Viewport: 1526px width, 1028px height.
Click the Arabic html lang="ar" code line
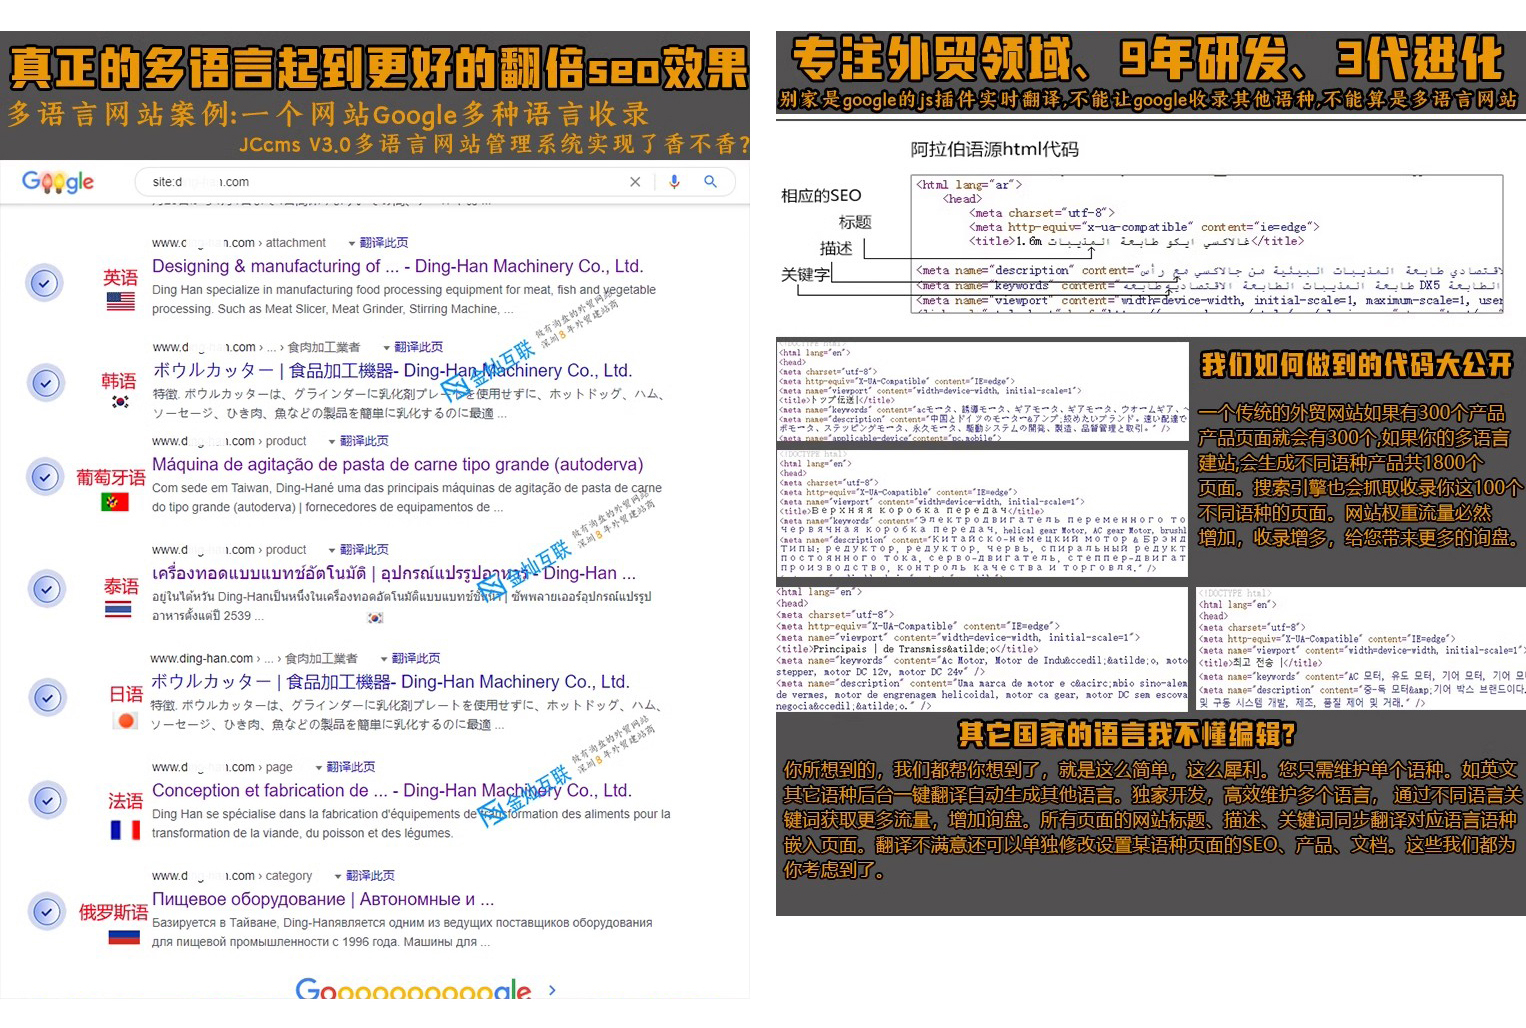click(970, 185)
